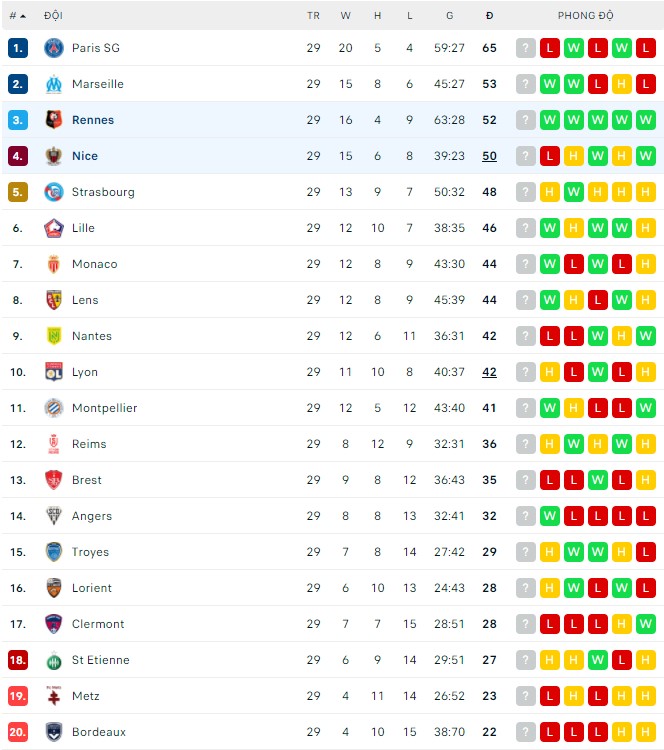The image size is (664, 750).
Task: Click the ĐỘI team column header
Action: coord(53,15)
